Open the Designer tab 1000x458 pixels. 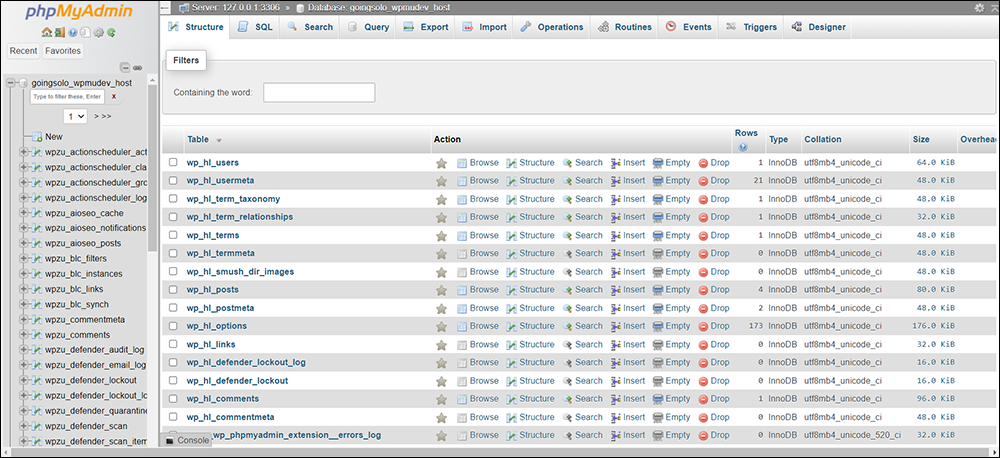(818, 27)
